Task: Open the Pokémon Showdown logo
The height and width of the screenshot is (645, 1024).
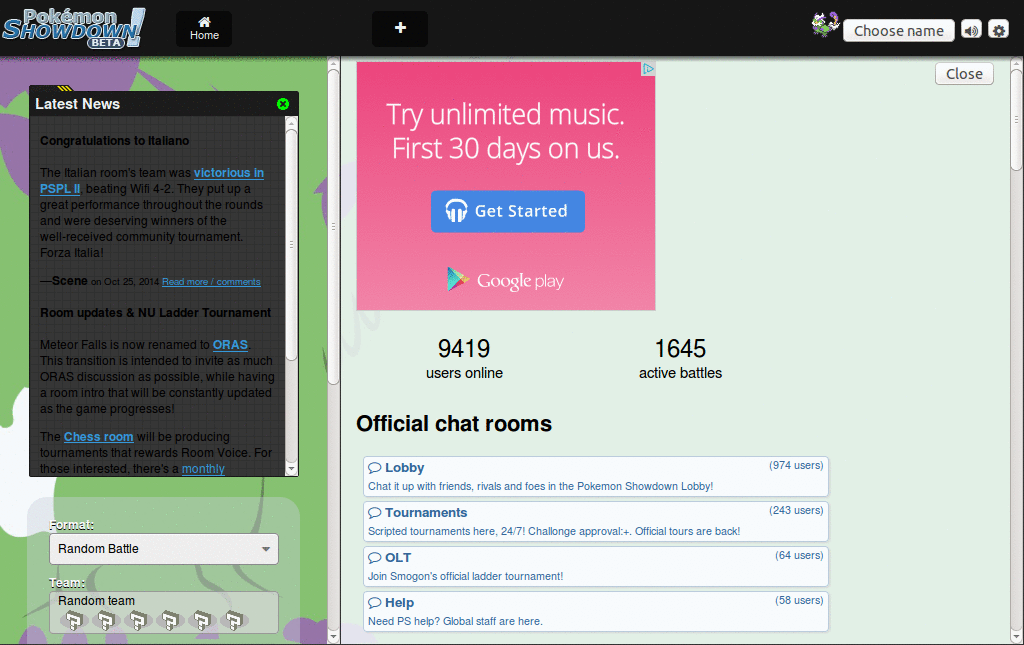Action: click(x=73, y=28)
